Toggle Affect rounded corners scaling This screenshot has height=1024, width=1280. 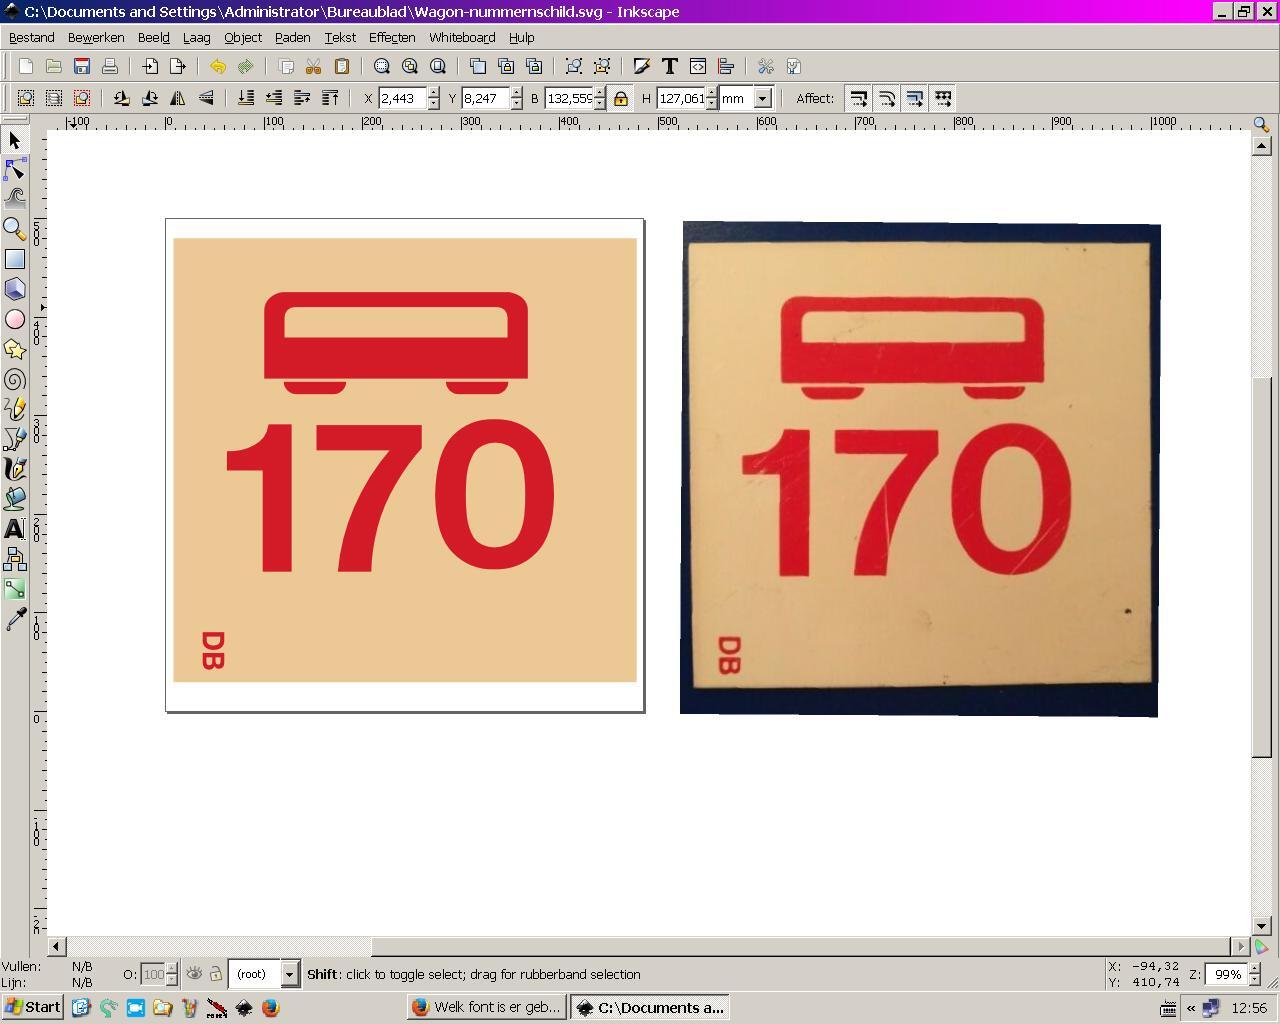886,98
